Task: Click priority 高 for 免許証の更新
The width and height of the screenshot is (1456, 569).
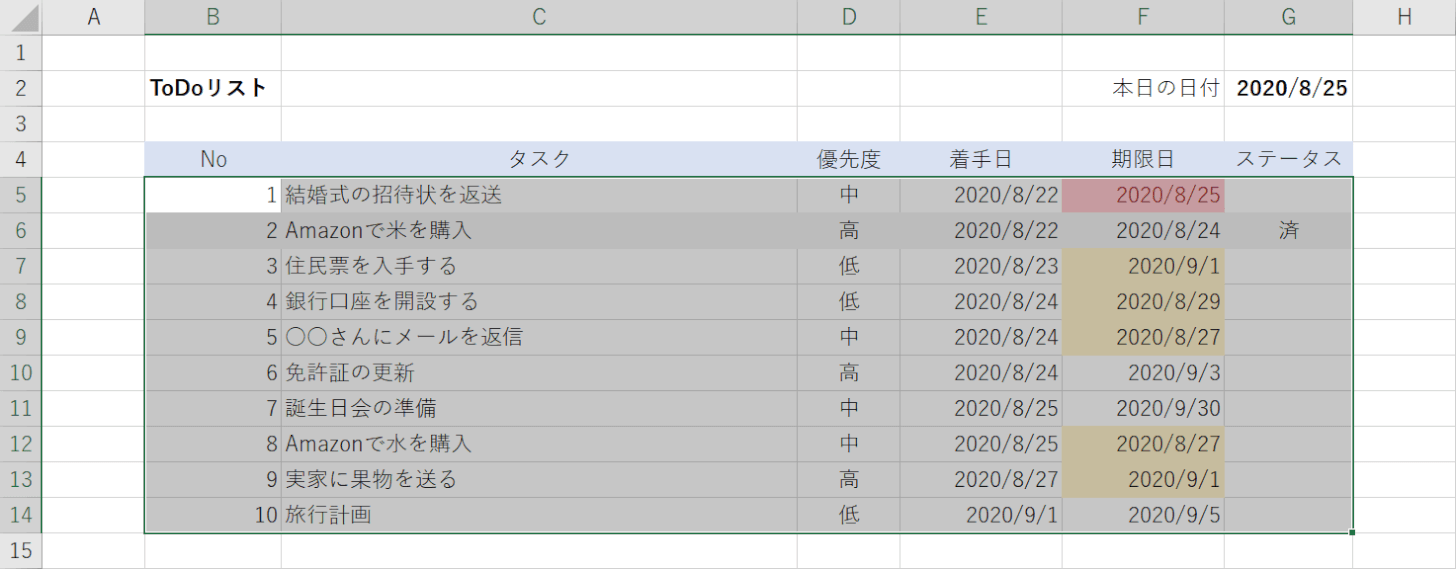Action: 849,373
